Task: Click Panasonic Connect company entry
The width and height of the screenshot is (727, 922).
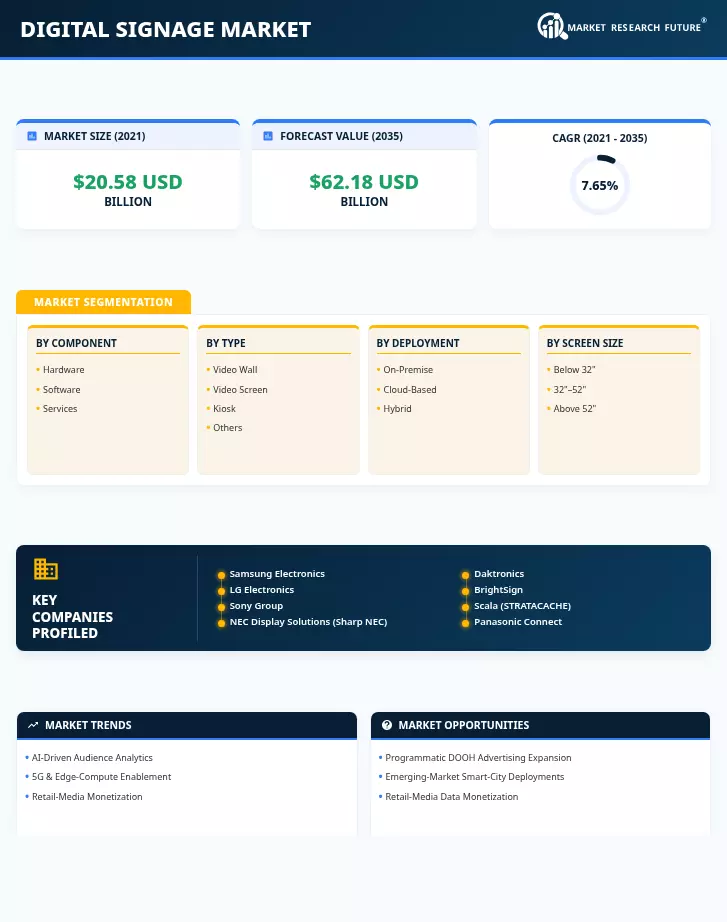Action: click(518, 622)
